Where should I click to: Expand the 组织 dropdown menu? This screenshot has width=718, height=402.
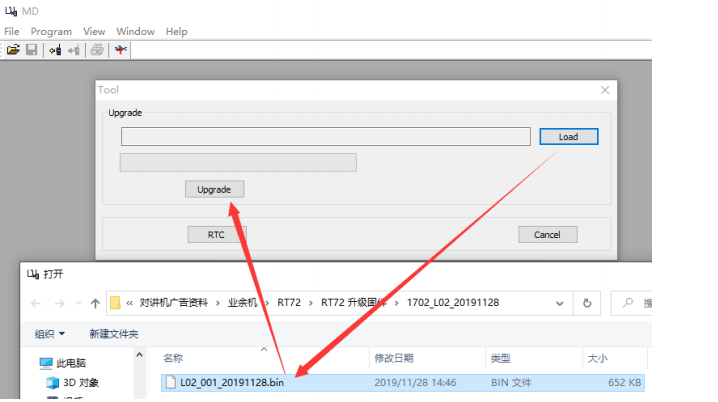[50, 333]
